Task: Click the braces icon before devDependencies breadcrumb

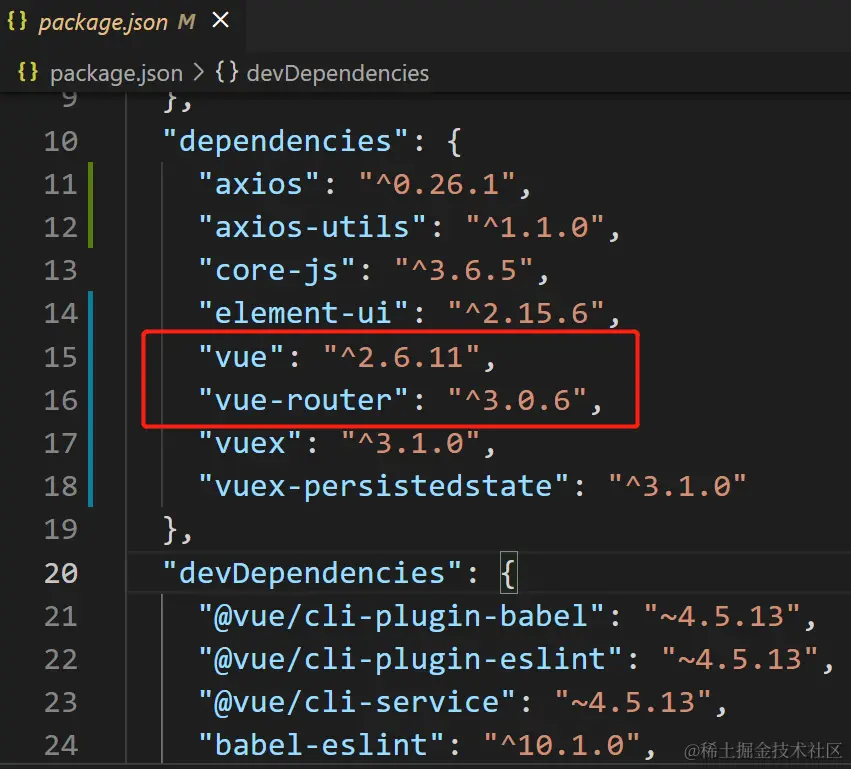Action: (226, 72)
